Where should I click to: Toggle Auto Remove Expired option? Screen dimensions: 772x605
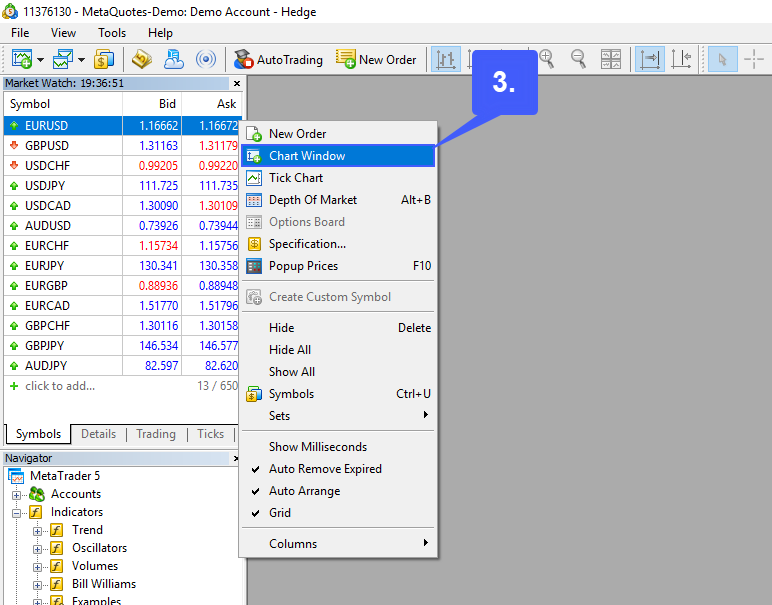tap(338, 469)
